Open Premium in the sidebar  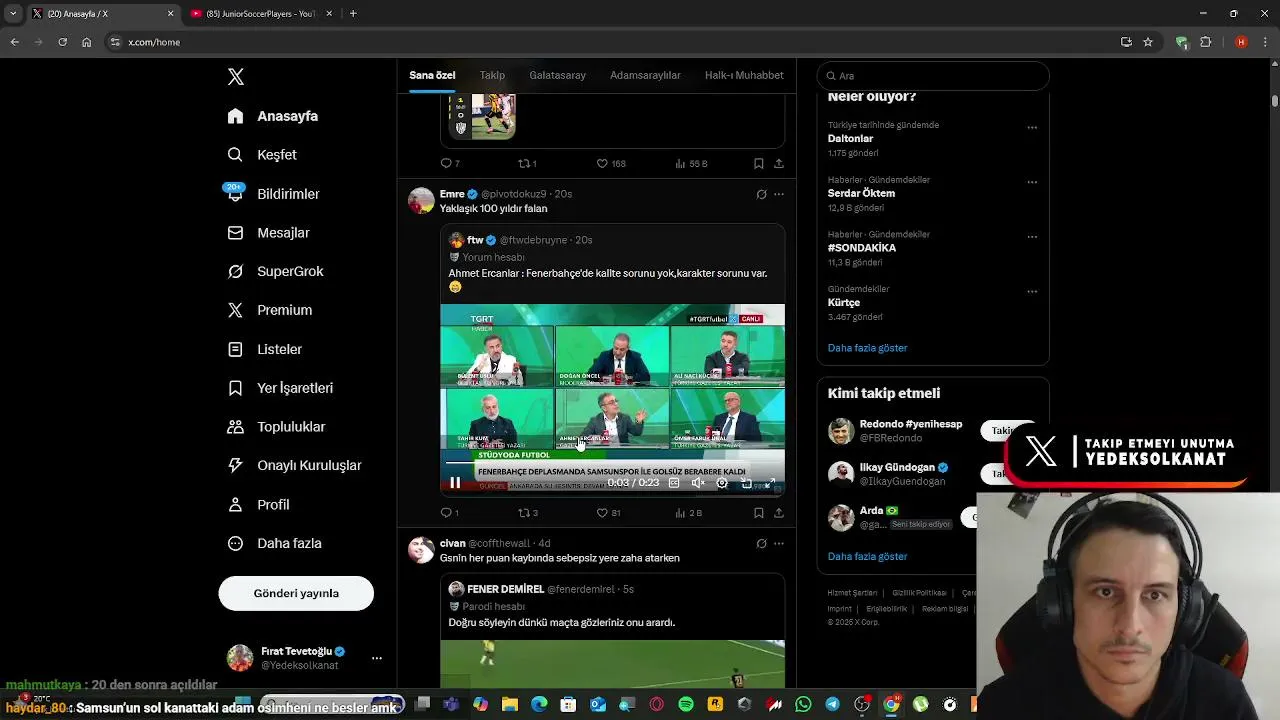(269, 311)
